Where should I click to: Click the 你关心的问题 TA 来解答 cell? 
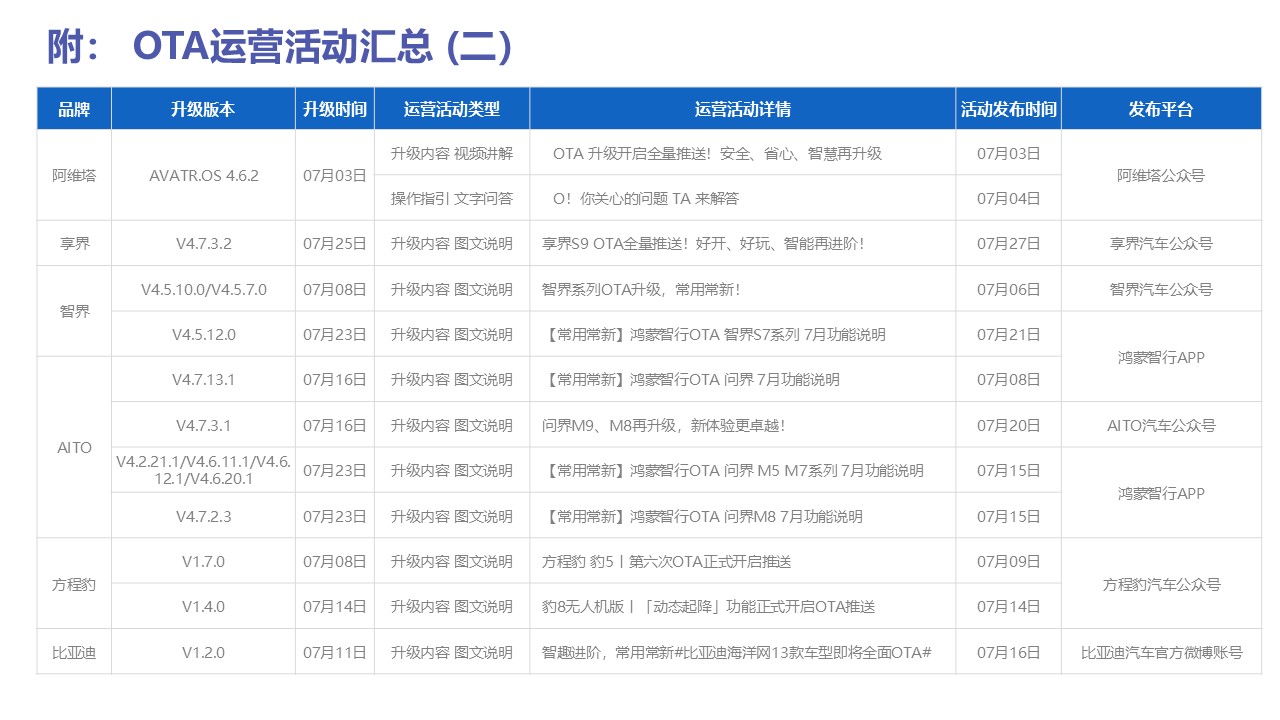click(x=743, y=198)
